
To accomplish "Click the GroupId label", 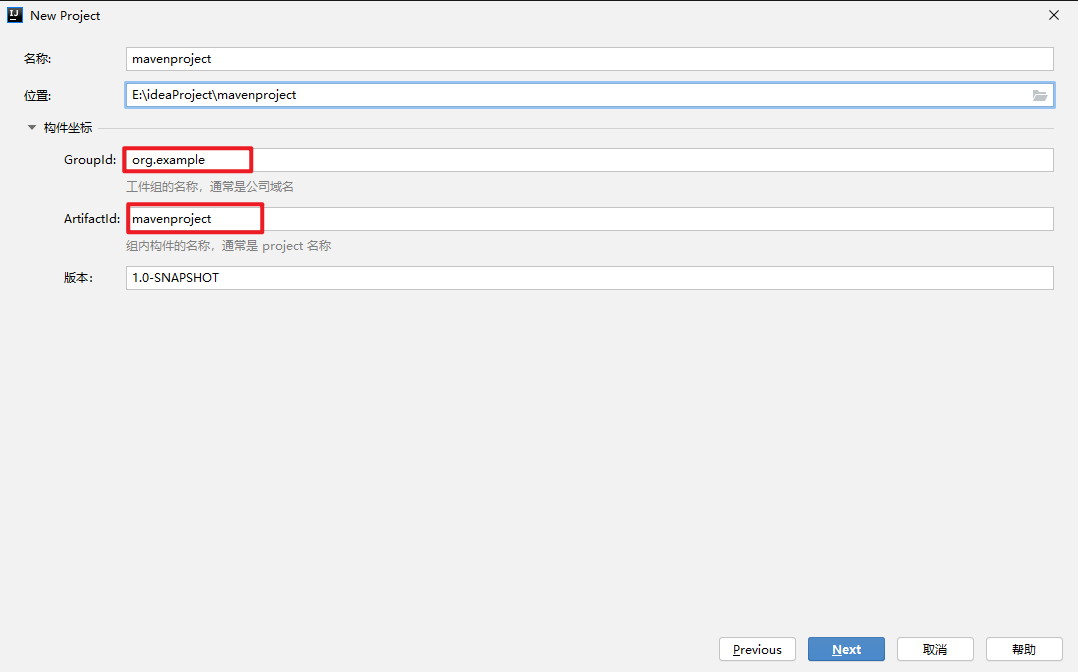I will point(90,160).
